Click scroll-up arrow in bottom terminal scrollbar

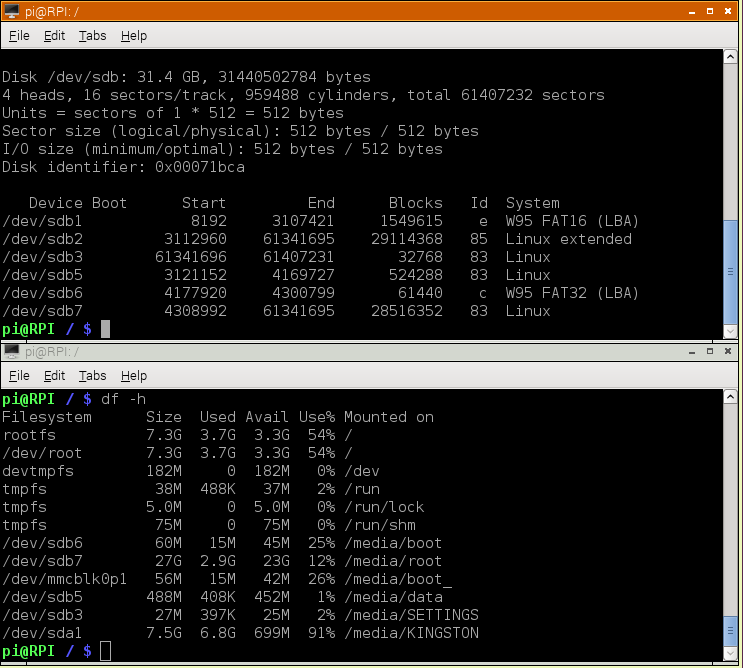(x=732, y=398)
